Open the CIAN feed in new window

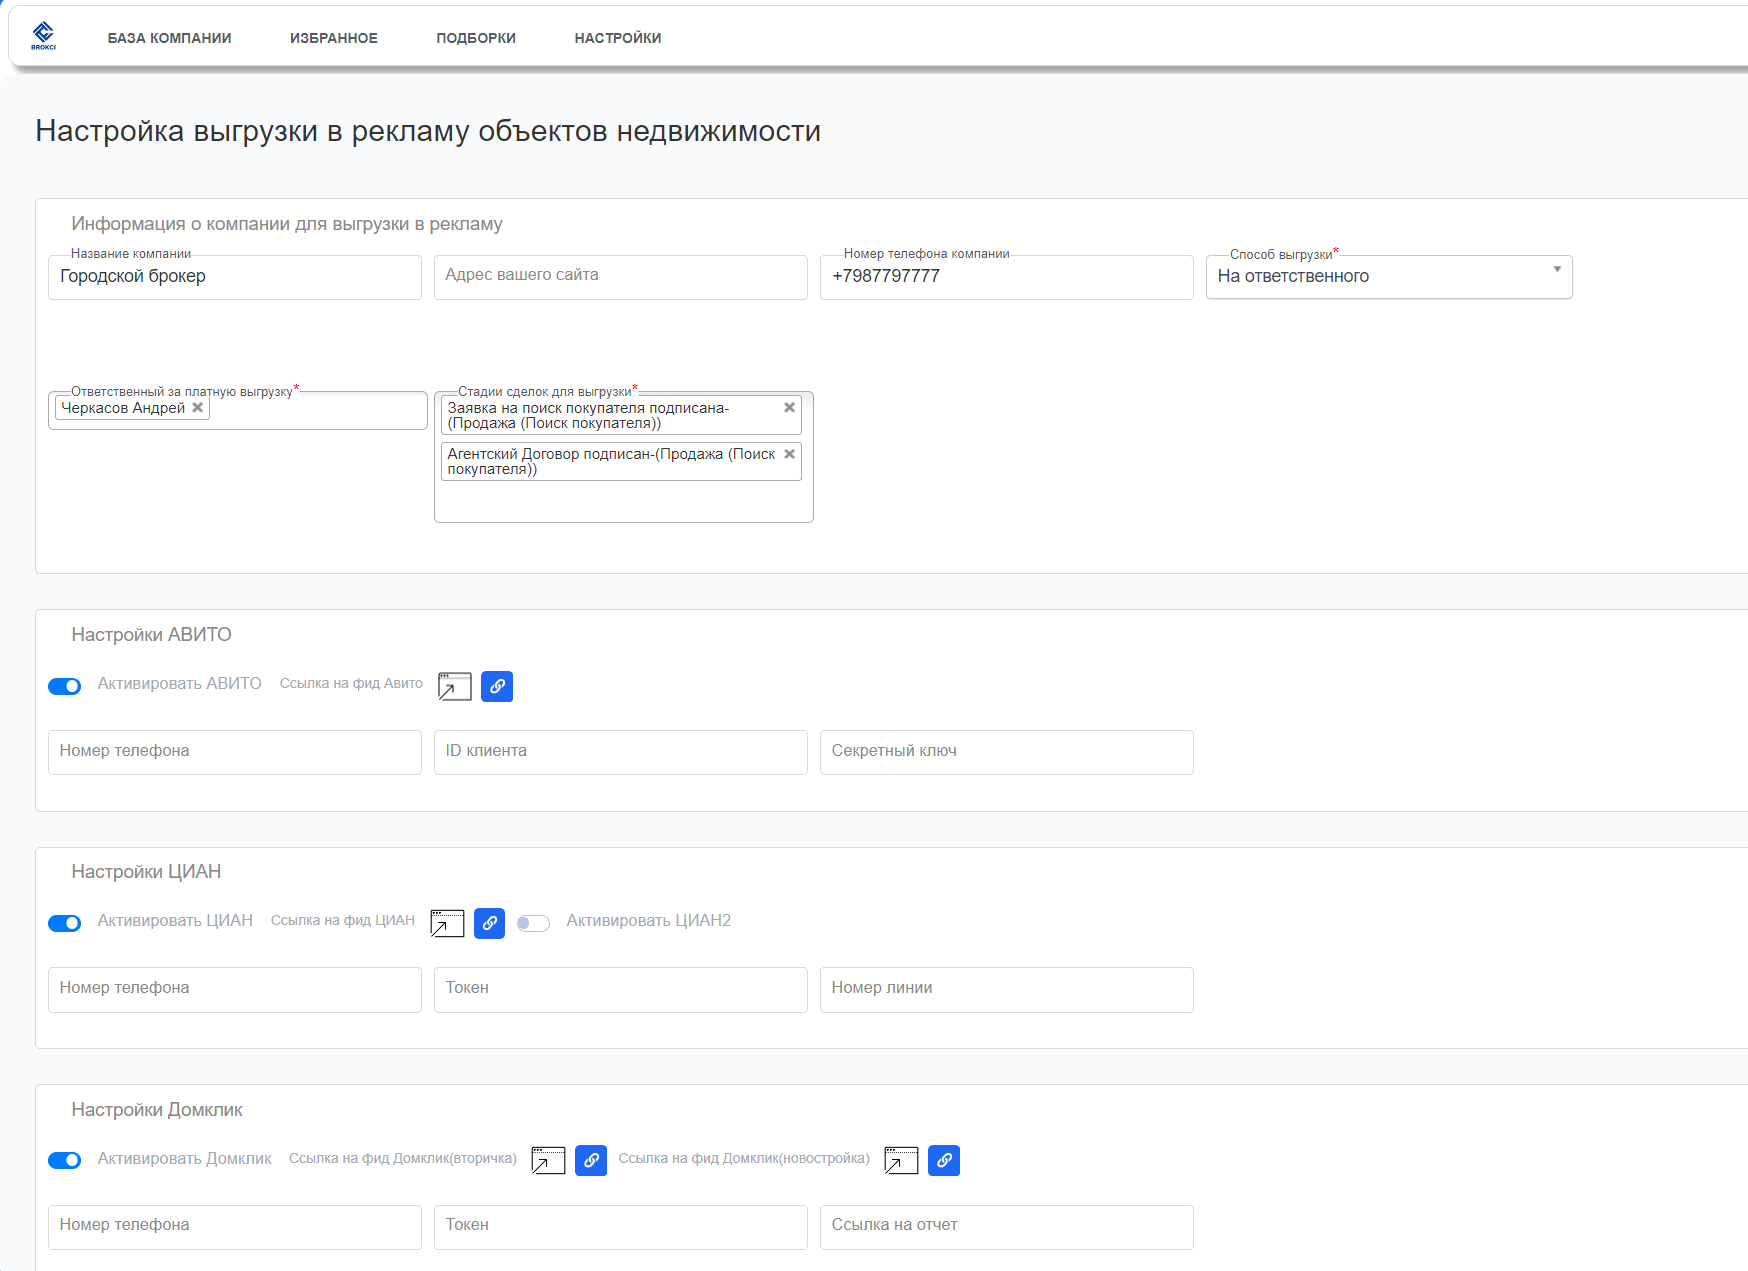click(447, 923)
